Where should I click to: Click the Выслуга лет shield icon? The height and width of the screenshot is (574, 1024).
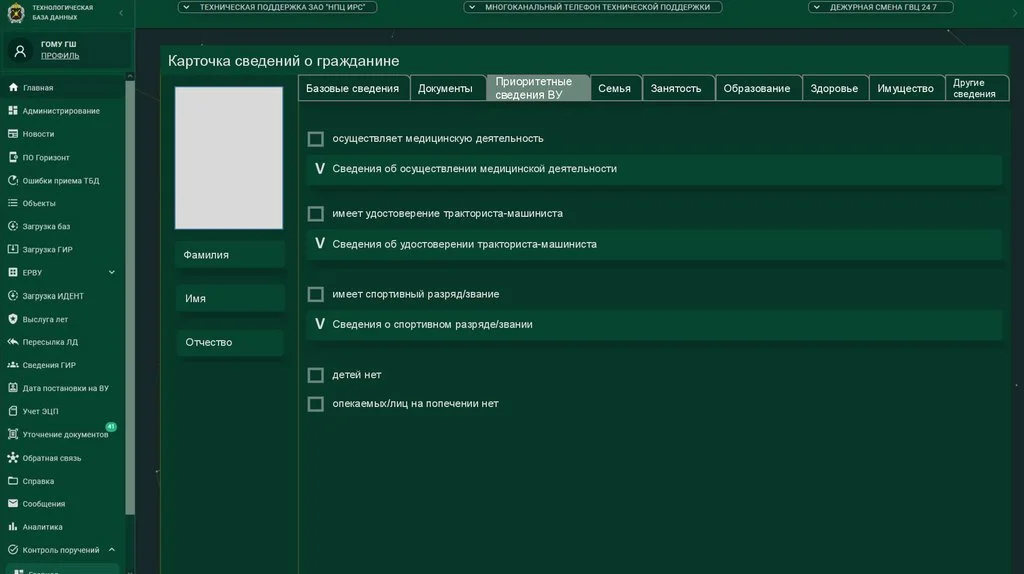(x=14, y=319)
